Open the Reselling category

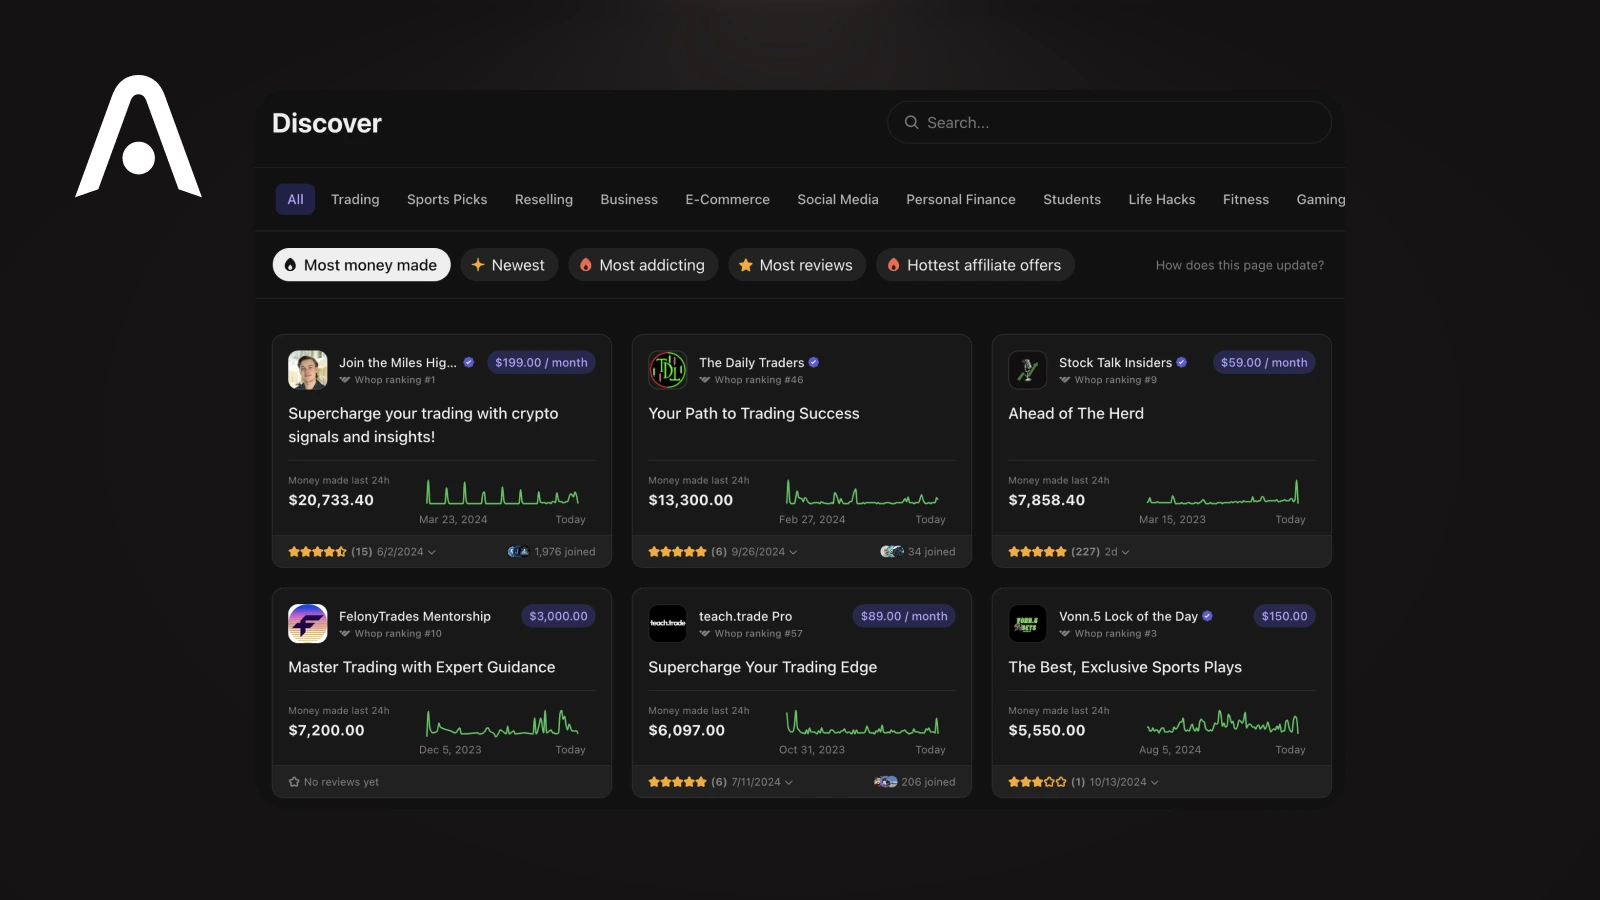click(x=544, y=199)
